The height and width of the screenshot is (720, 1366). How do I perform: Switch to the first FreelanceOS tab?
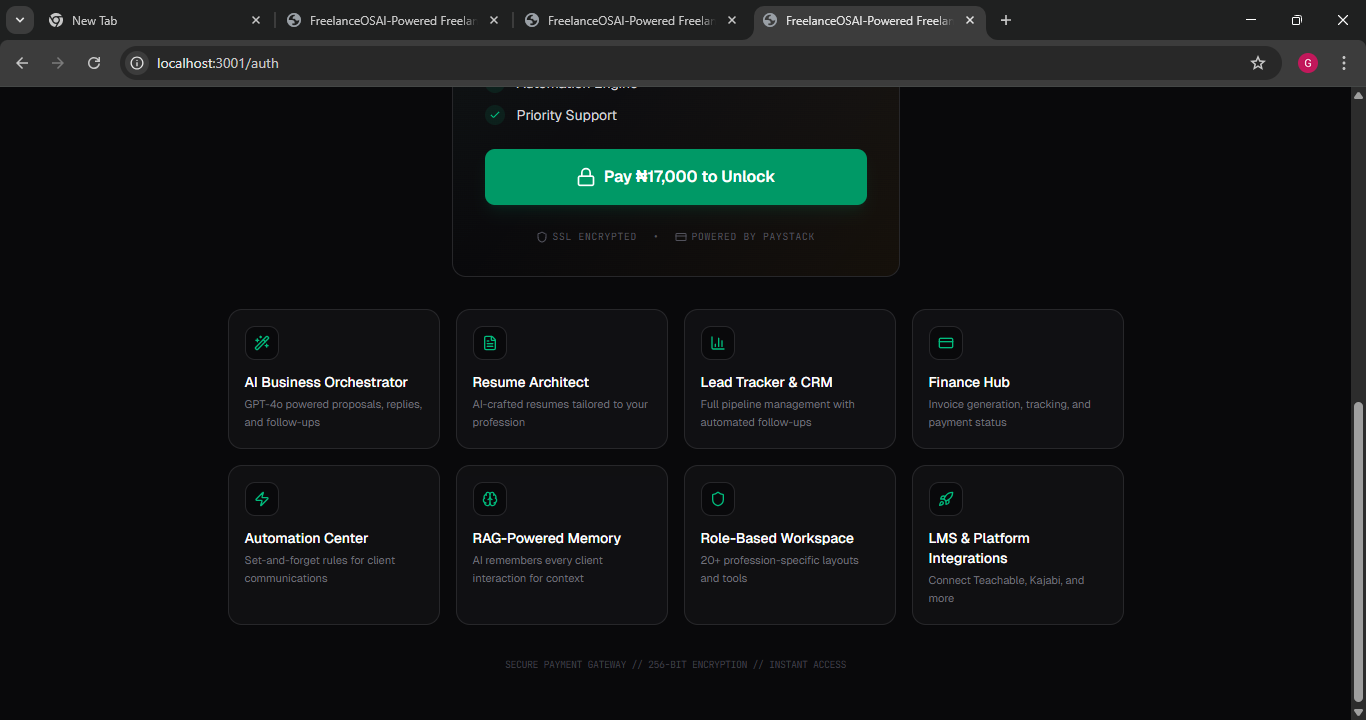click(x=394, y=20)
